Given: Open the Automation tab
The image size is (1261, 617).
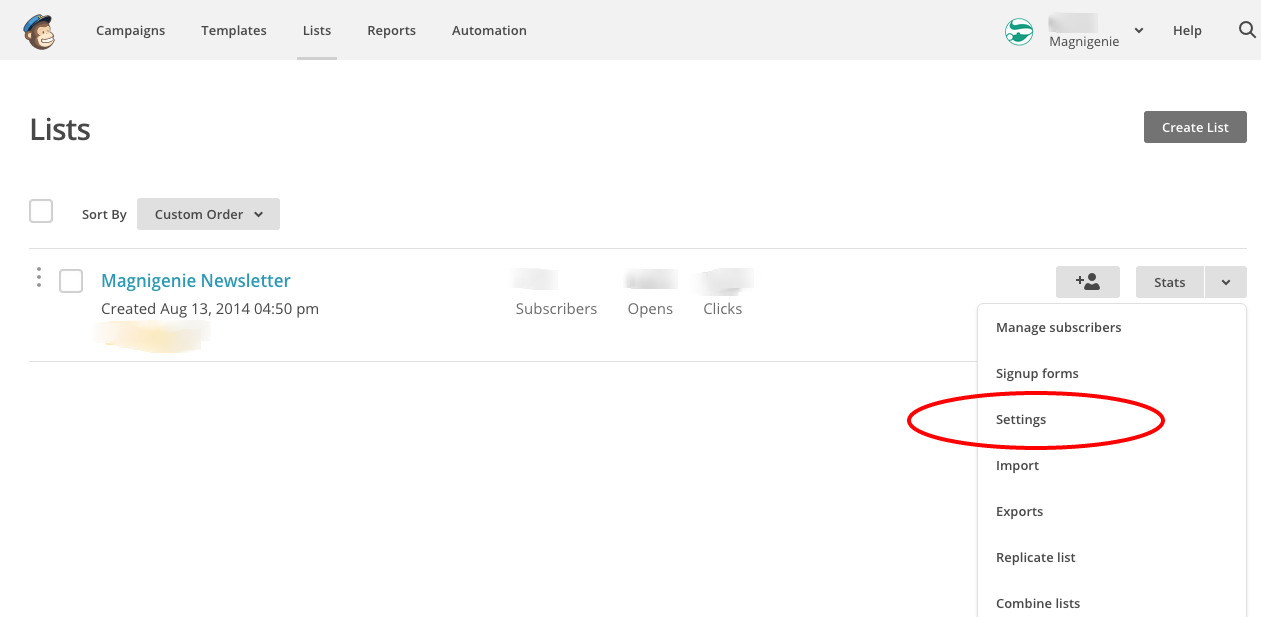Looking at the screenshot, I should point(489,31).
